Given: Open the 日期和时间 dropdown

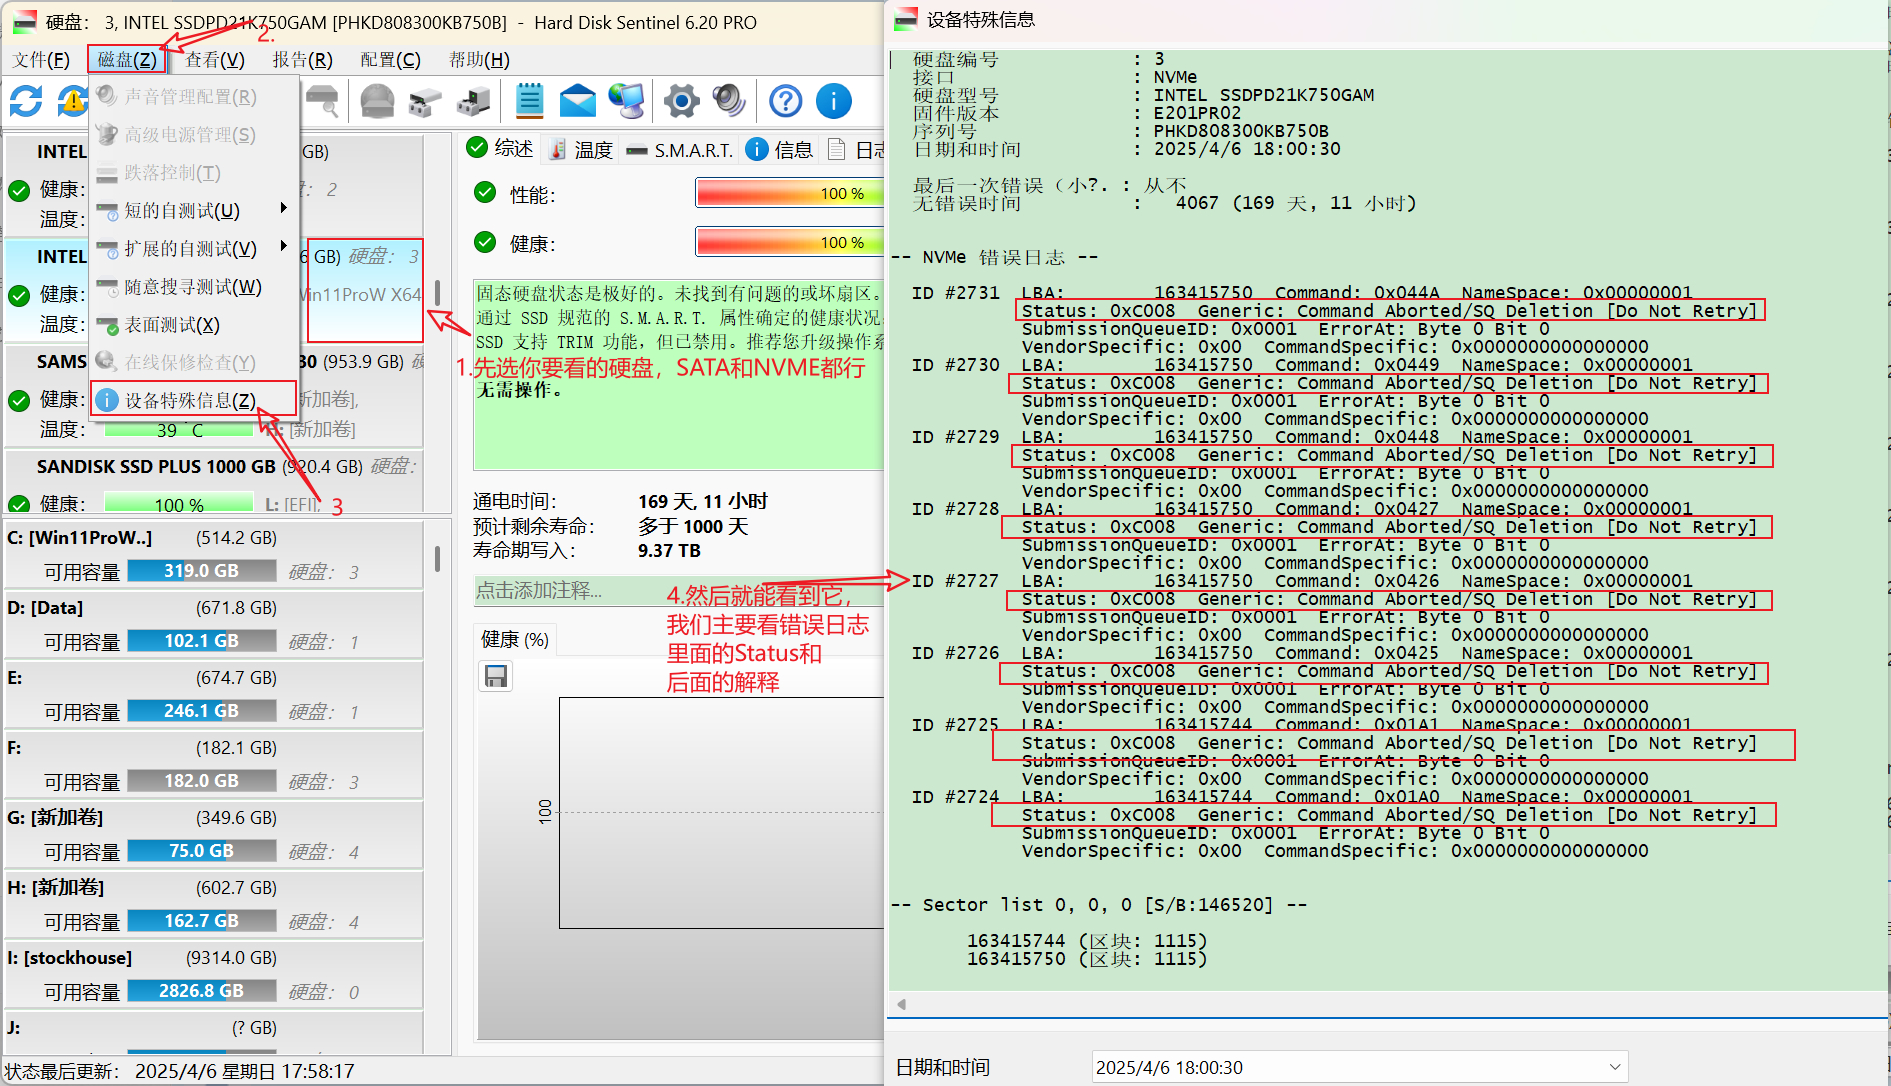Looking at the screenshot, I should point(1360,1067).
